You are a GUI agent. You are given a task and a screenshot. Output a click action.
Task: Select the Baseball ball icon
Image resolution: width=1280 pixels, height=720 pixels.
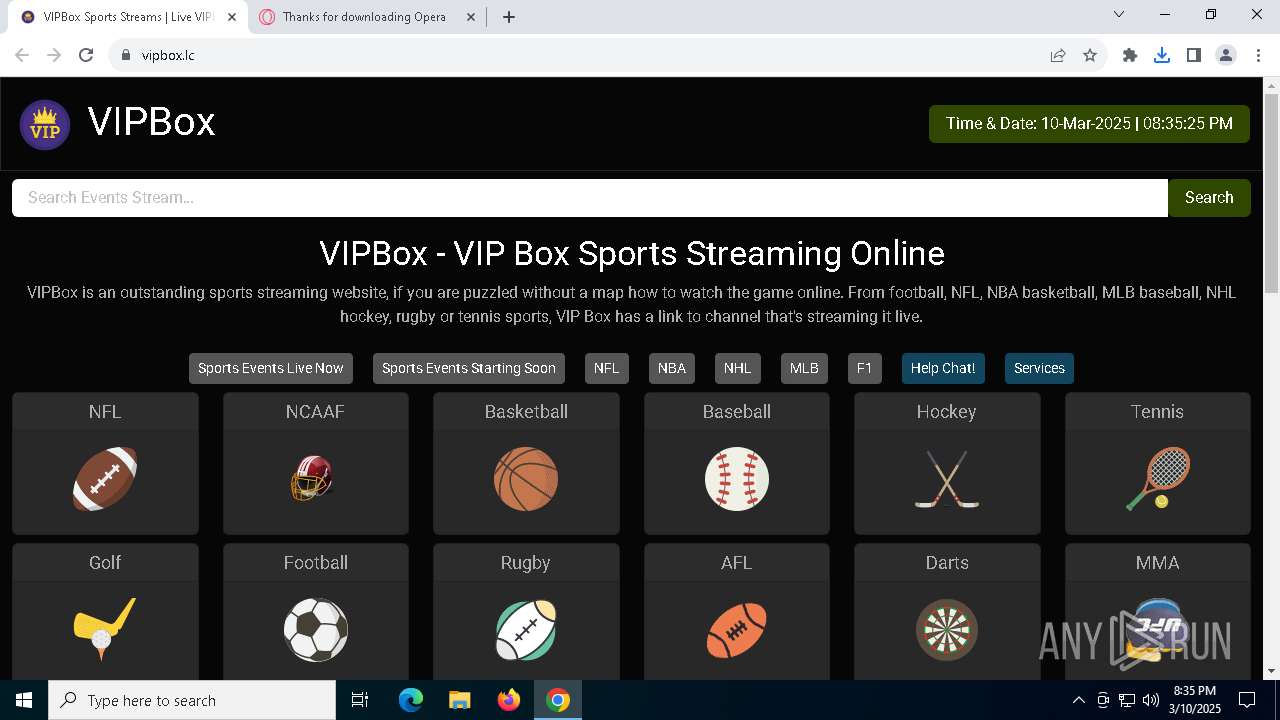[x=737, y=479]
